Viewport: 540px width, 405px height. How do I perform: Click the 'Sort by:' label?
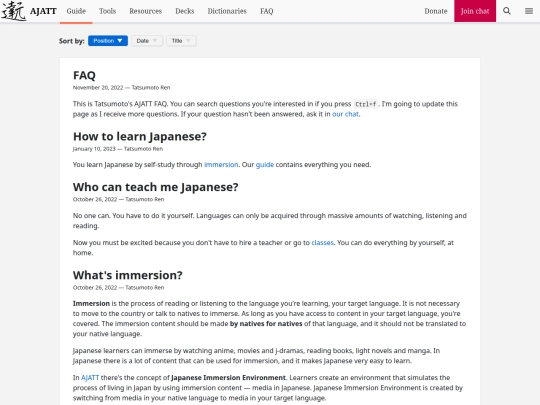pos(72,41)
